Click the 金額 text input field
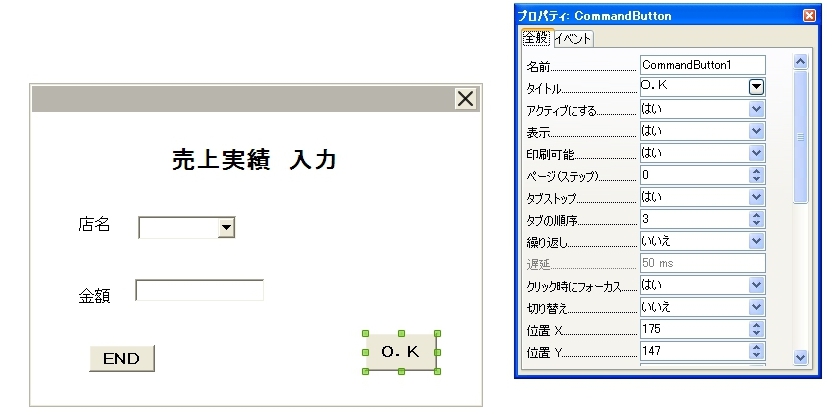This screenshot has width=839, height=415. [x=199, y=291]
